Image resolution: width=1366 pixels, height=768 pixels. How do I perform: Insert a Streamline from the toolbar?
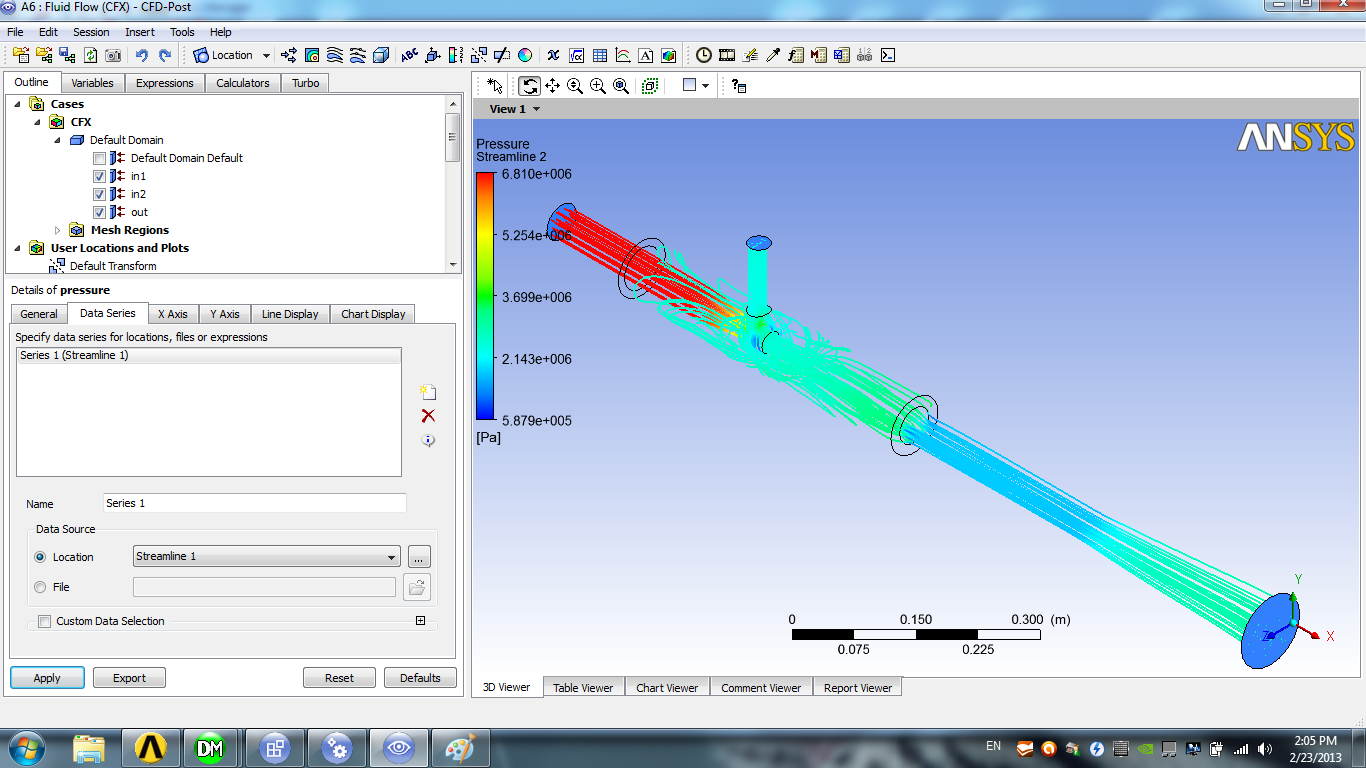coord(335,55)
